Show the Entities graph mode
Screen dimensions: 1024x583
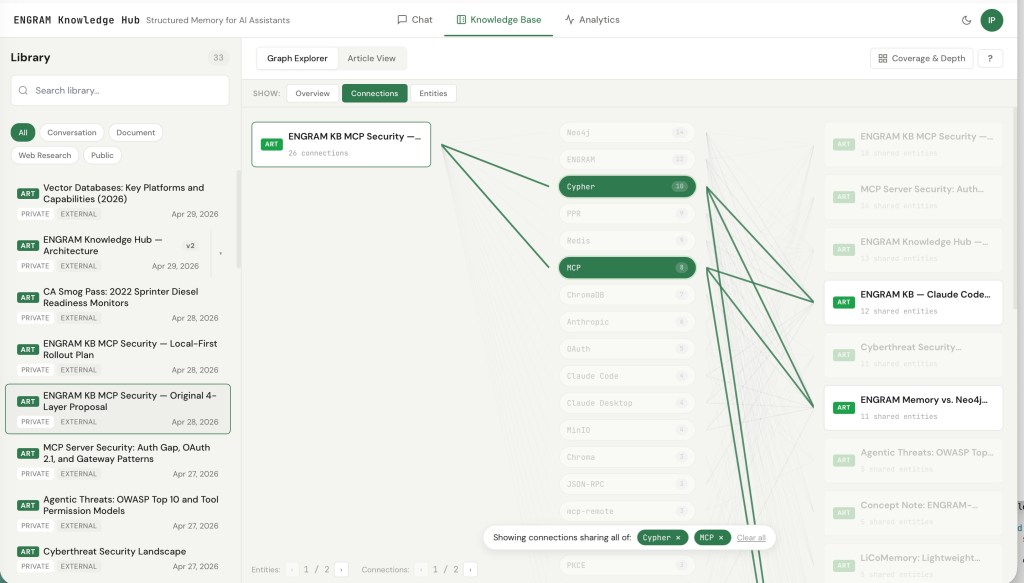(433, 93)
